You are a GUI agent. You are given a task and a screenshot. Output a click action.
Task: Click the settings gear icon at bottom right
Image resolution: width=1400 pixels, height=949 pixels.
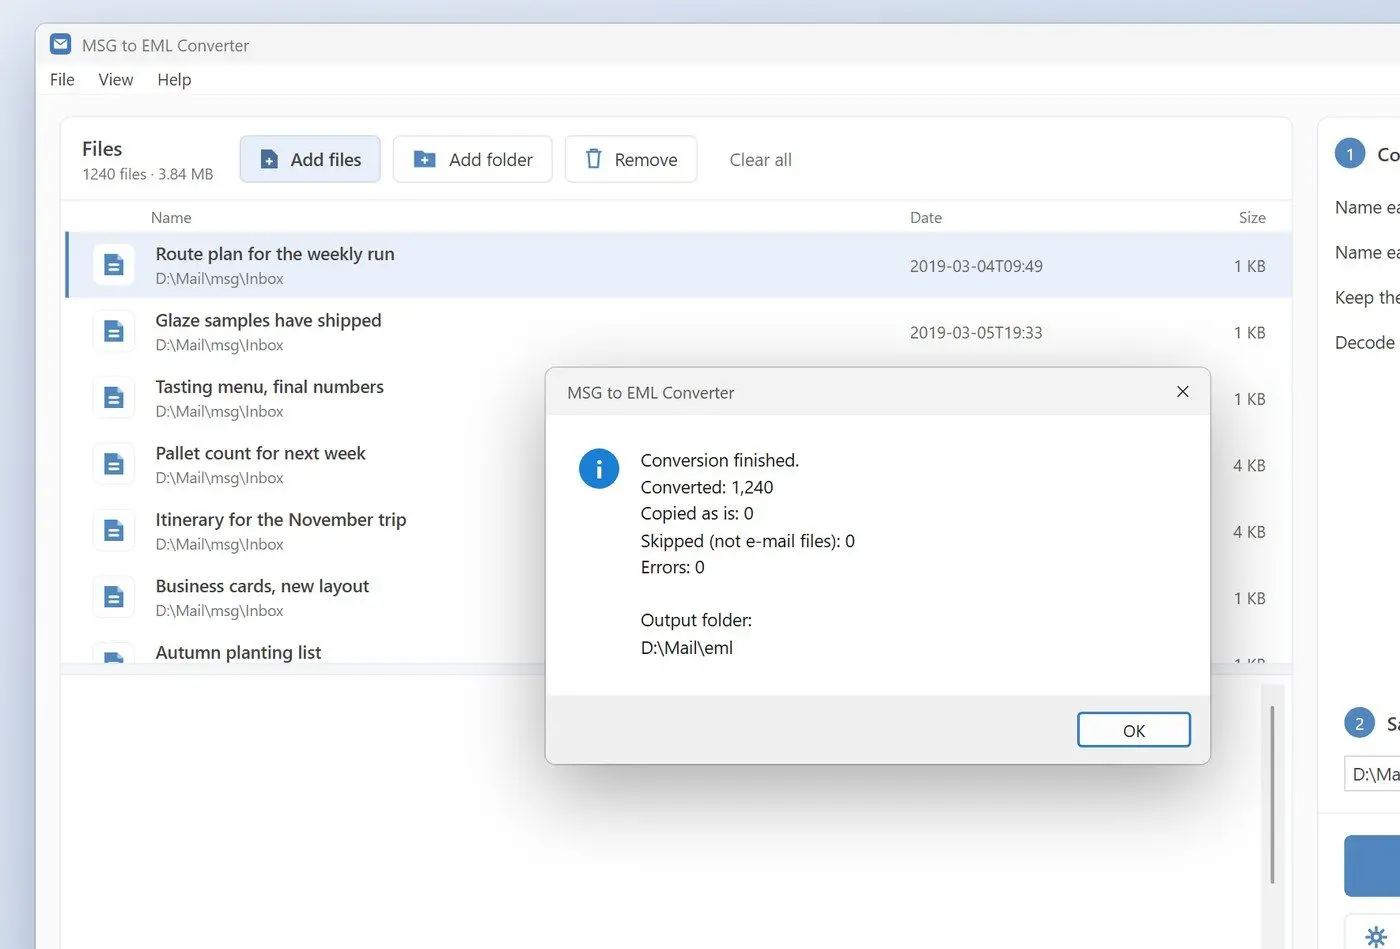(1376, 937)
